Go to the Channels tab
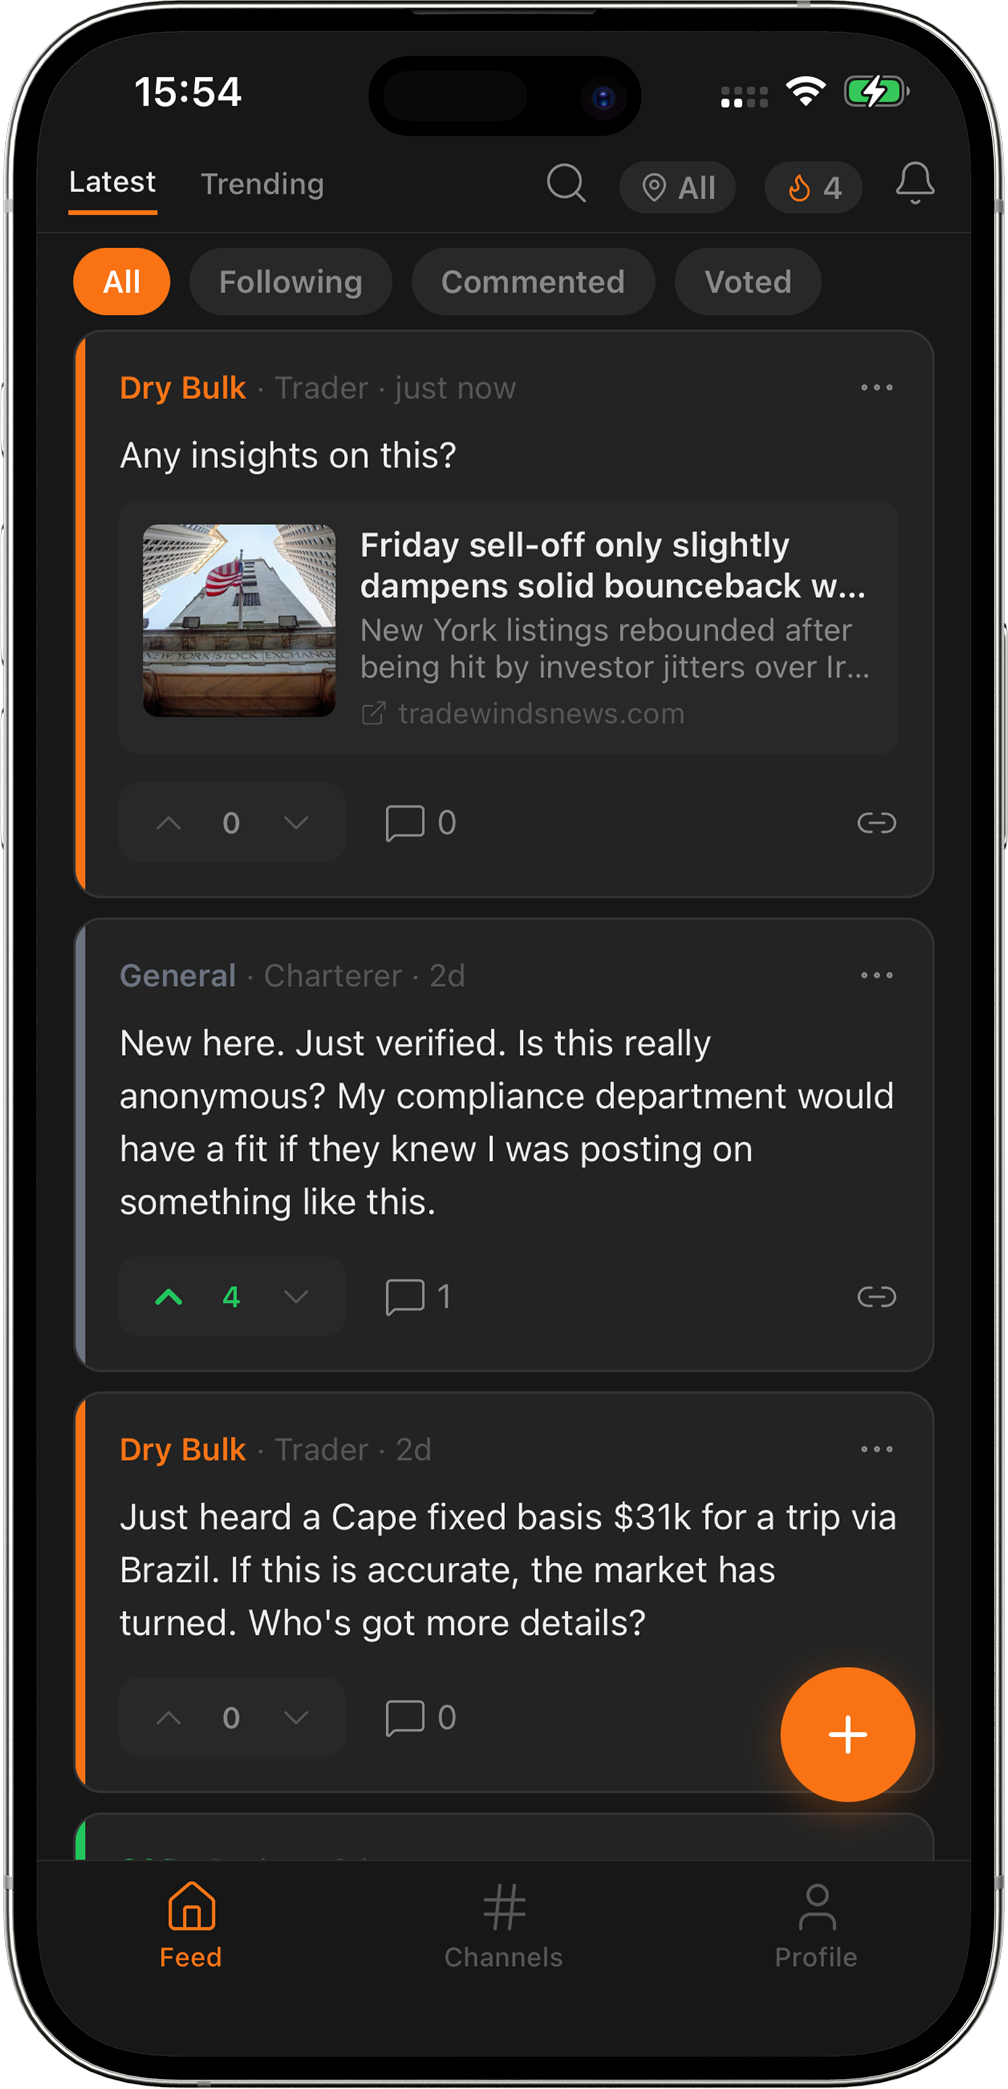Image resolution: width=1008 pixels, height=2089 pixels. 503,1926
